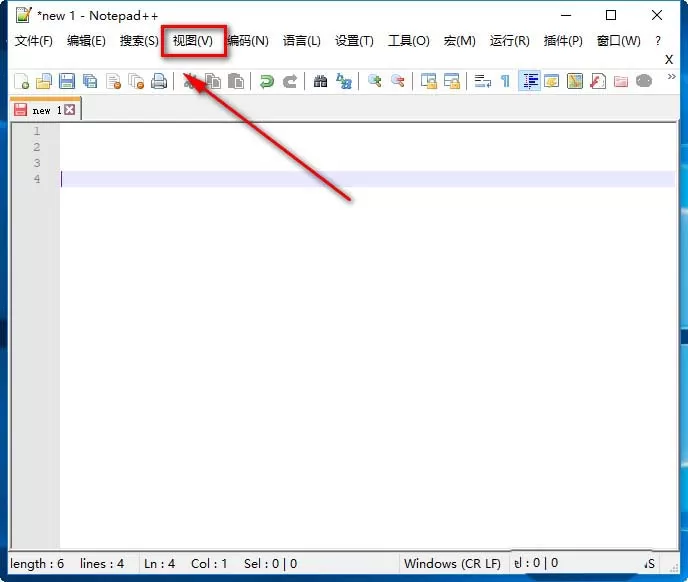The height and width of the screenshot is (582, 688).
Task: Open the 宏(M) menu
Action: [459, 41]
